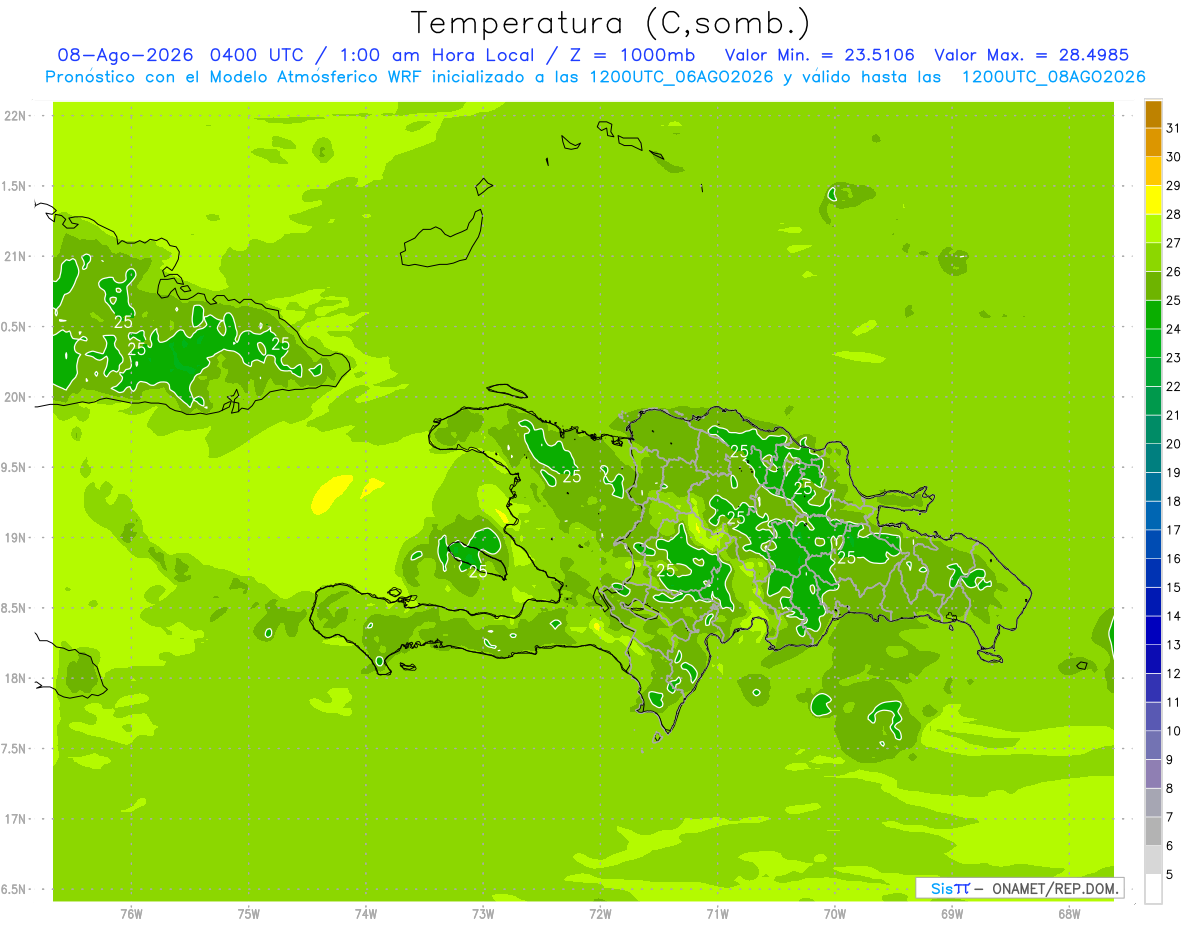This screenshot has height=927, width=1200.
Task: Click the legend band between 27 and 28
Action: (x=1153, y=229)
